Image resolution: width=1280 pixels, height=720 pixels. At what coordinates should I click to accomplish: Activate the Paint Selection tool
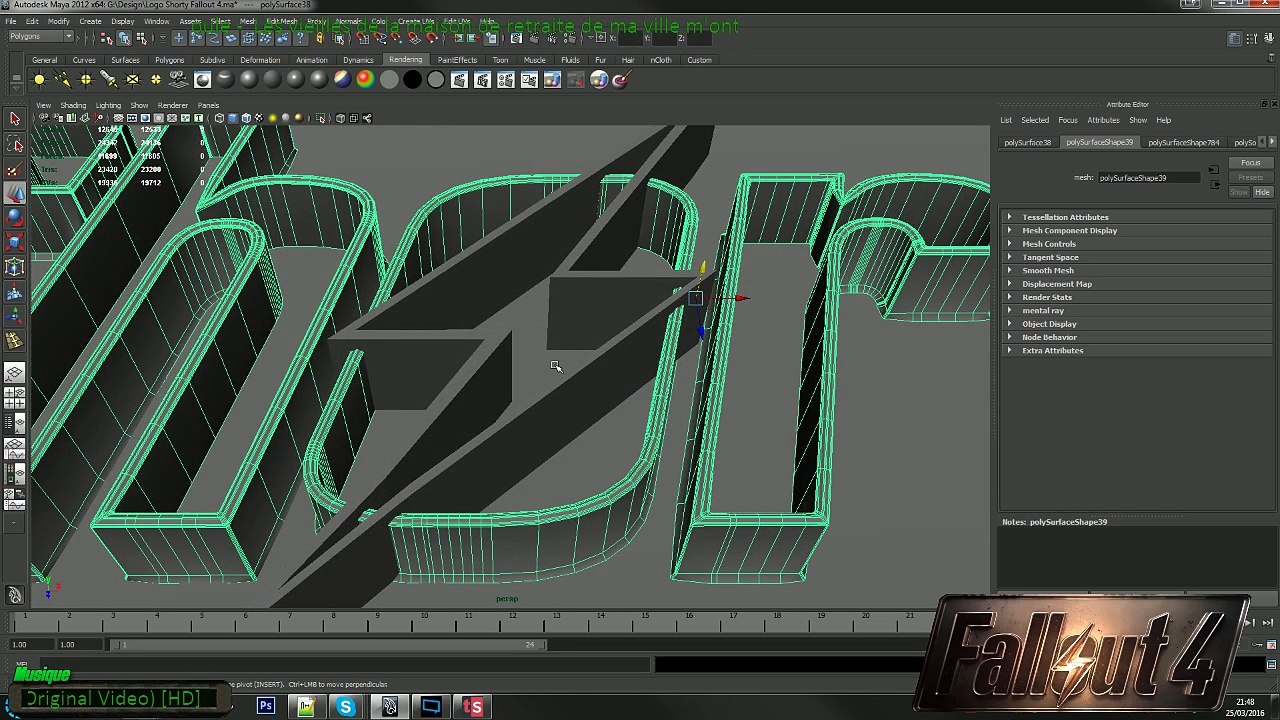click(15, 169)
